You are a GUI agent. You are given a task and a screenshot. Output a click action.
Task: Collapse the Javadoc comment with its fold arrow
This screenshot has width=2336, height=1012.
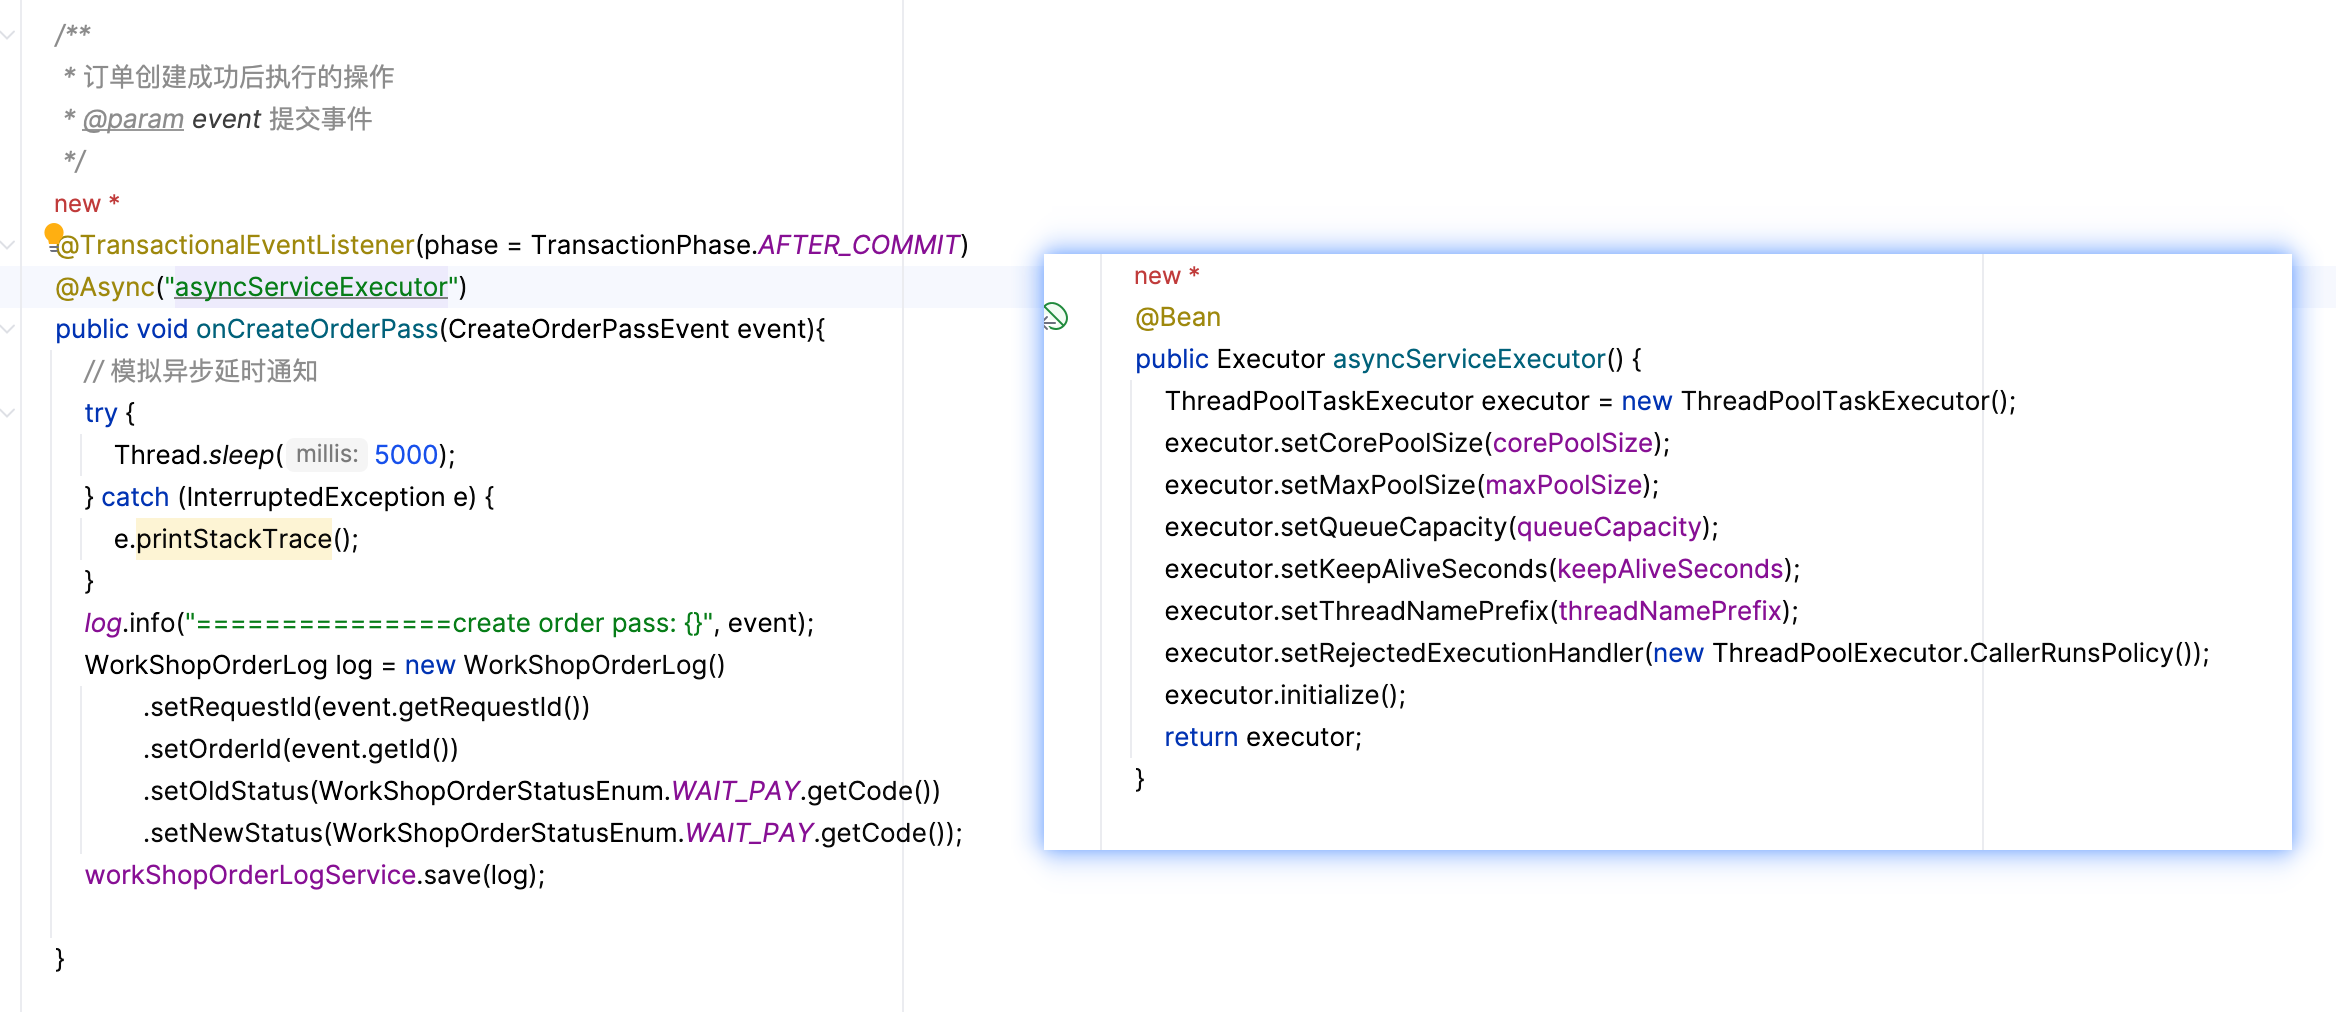(x=8, y=35)
